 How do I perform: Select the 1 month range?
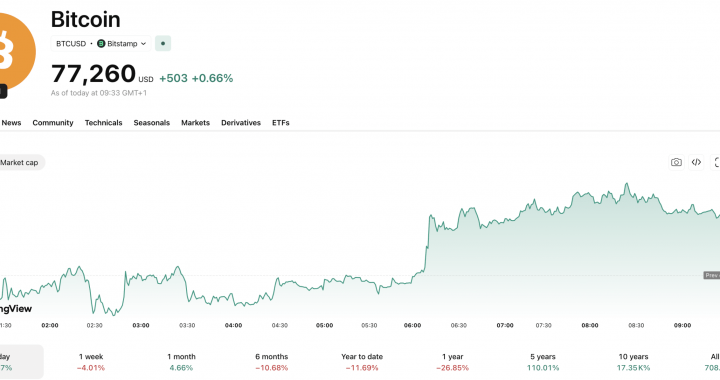coord(181,362)
